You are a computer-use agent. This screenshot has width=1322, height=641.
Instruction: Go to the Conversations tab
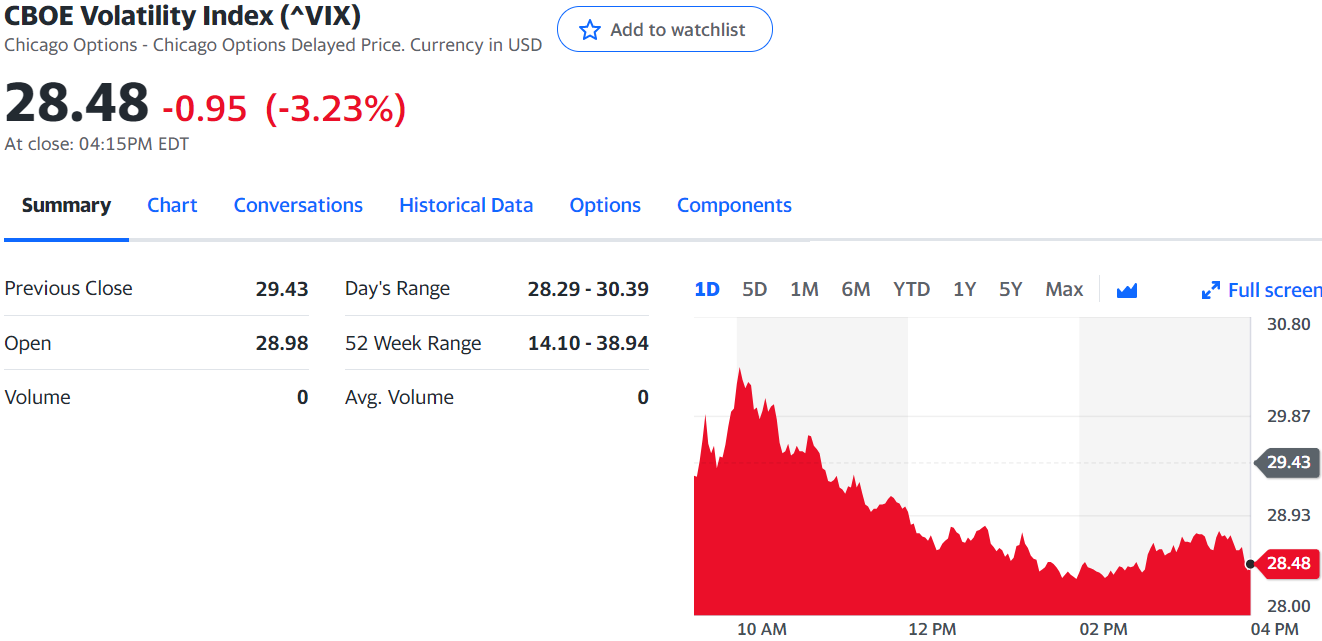pos(298,205)
